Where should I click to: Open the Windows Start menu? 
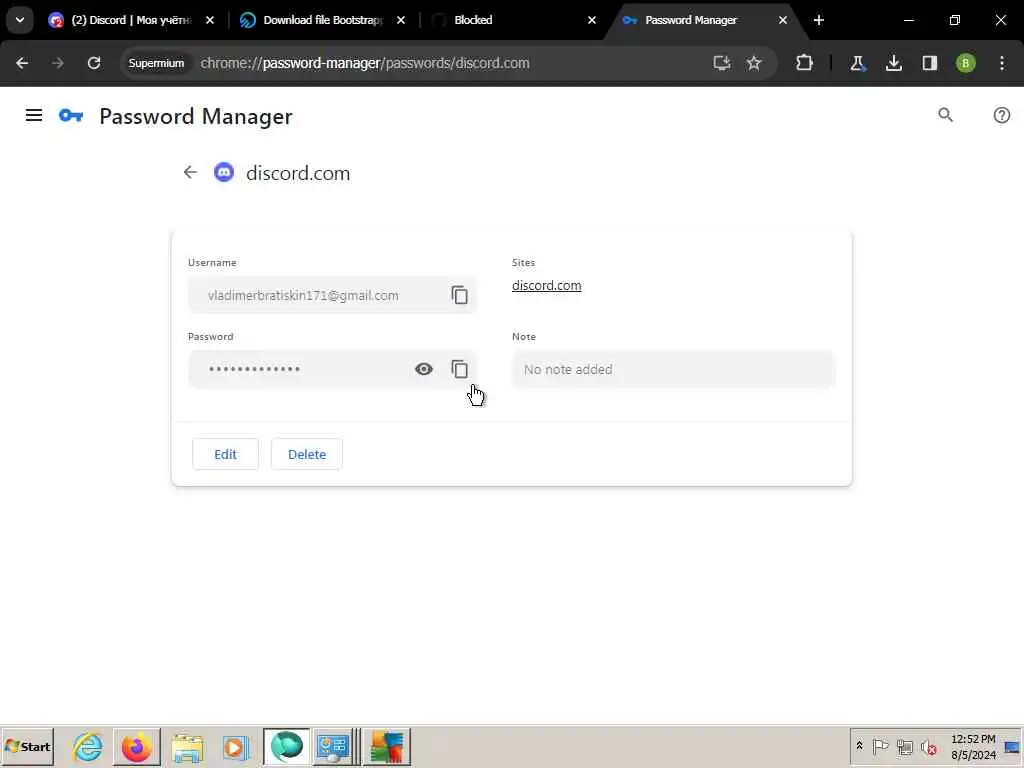pyautogui.click(x=27, y=746)
